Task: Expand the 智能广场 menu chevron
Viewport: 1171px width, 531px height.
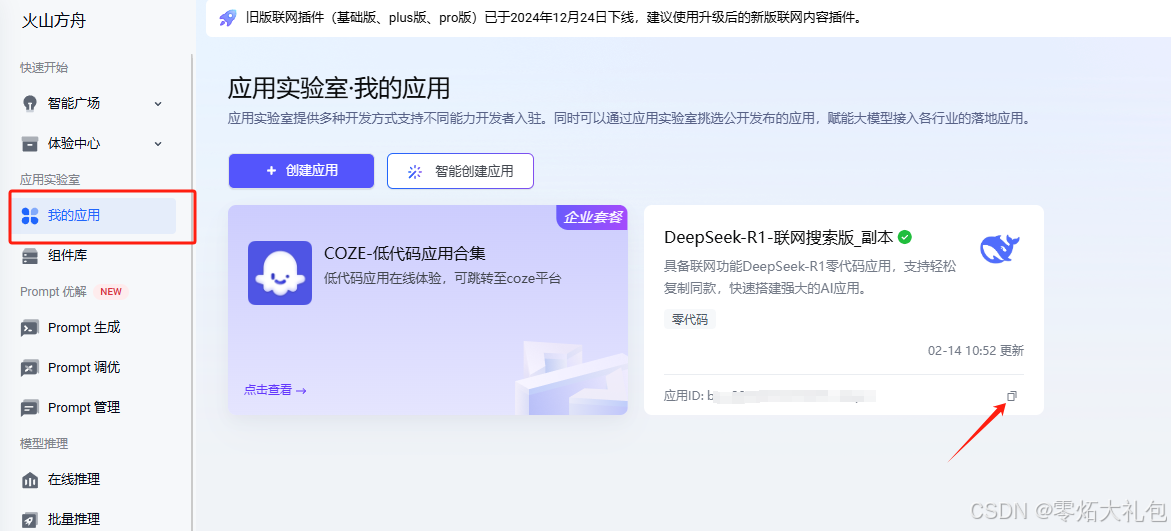Action: pos(158,104)
